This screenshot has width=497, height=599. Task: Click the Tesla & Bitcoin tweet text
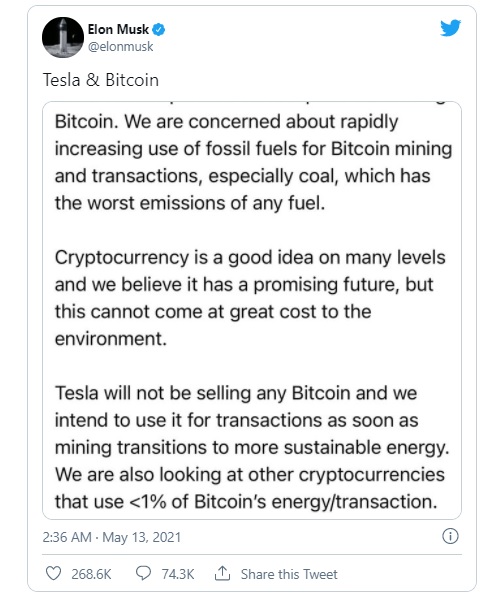tap(100, 80)
